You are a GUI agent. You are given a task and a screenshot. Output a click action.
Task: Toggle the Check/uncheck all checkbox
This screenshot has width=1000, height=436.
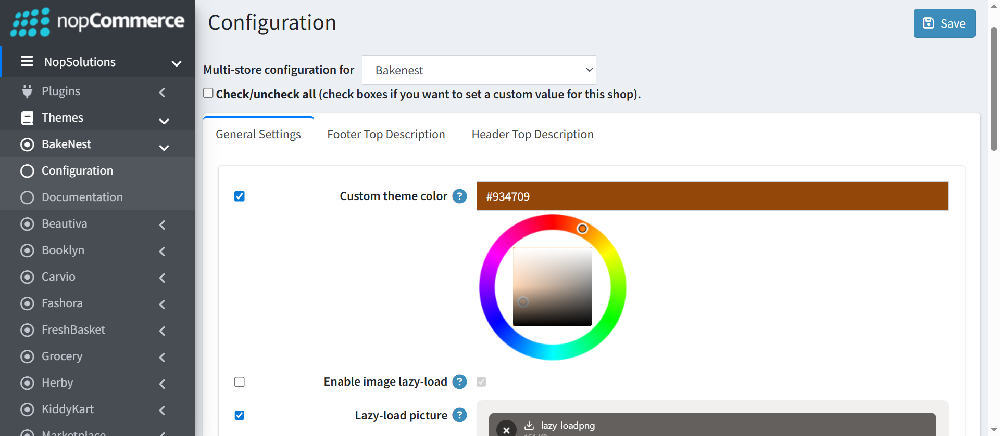[x=208, y=94]
